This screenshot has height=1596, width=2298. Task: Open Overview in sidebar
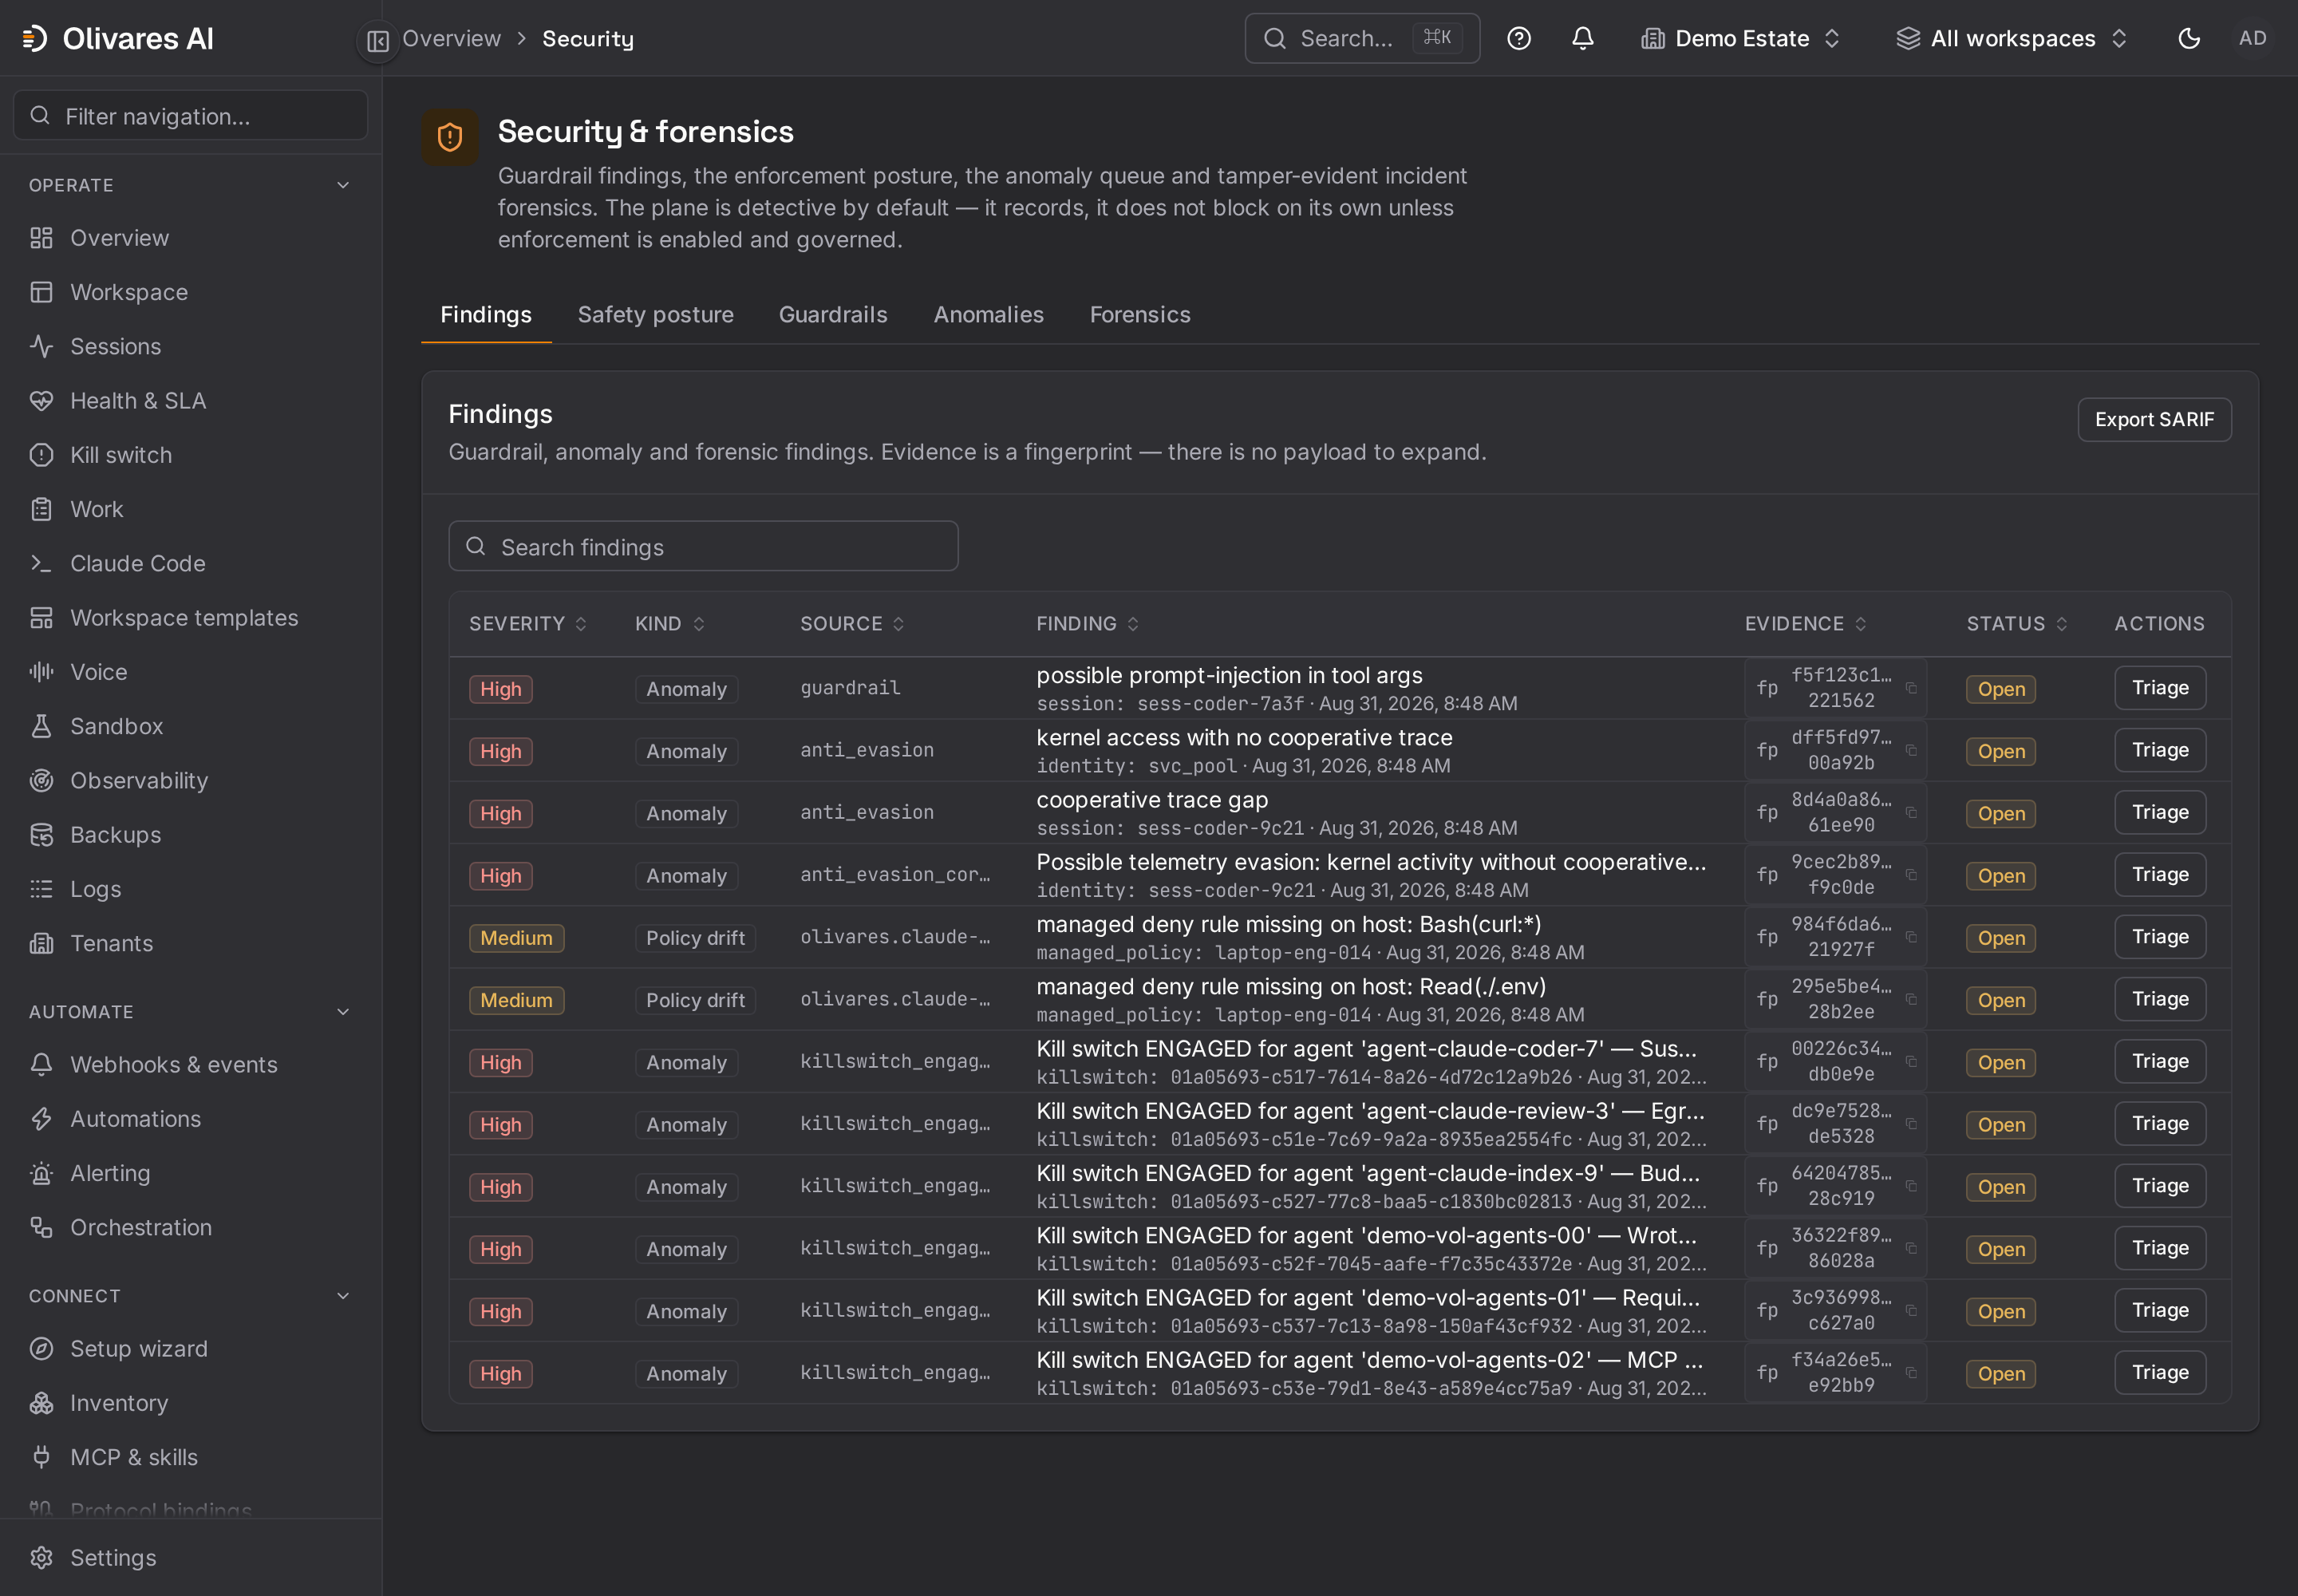(190, 238)
